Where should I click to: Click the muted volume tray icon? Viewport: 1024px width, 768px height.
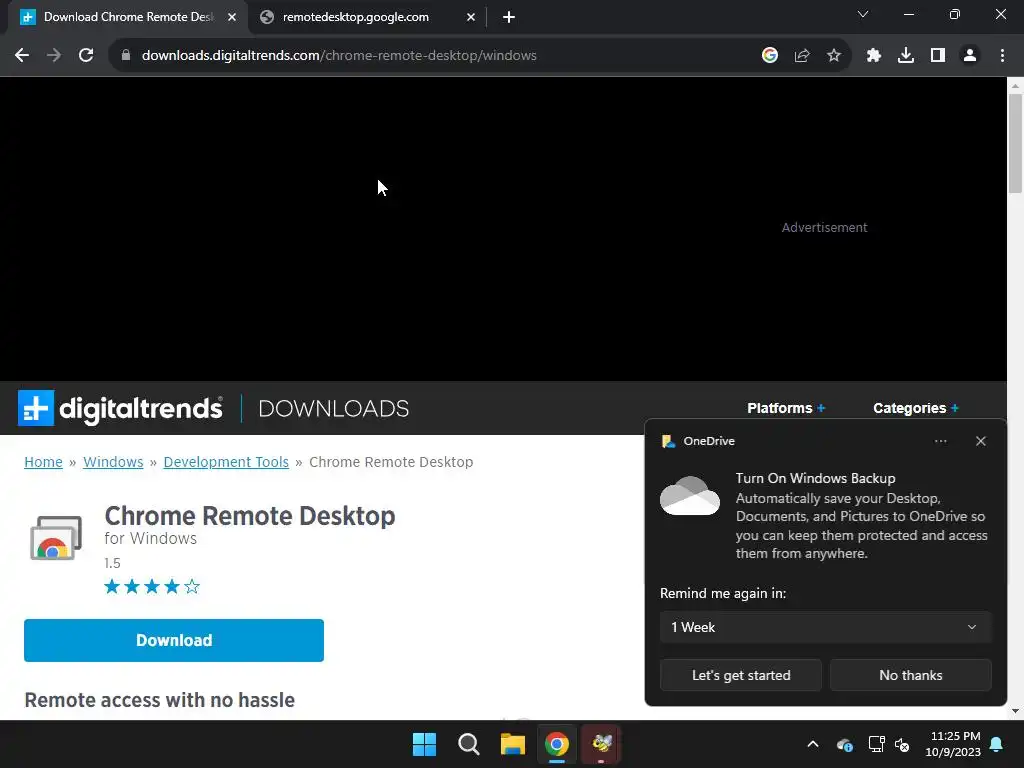click(903, 744)
